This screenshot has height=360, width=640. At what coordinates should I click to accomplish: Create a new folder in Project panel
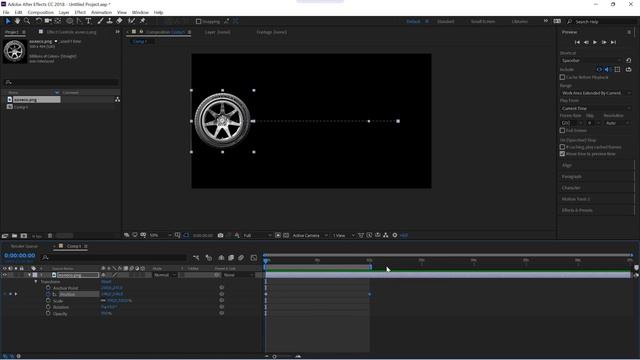click(x=14, y=236)
